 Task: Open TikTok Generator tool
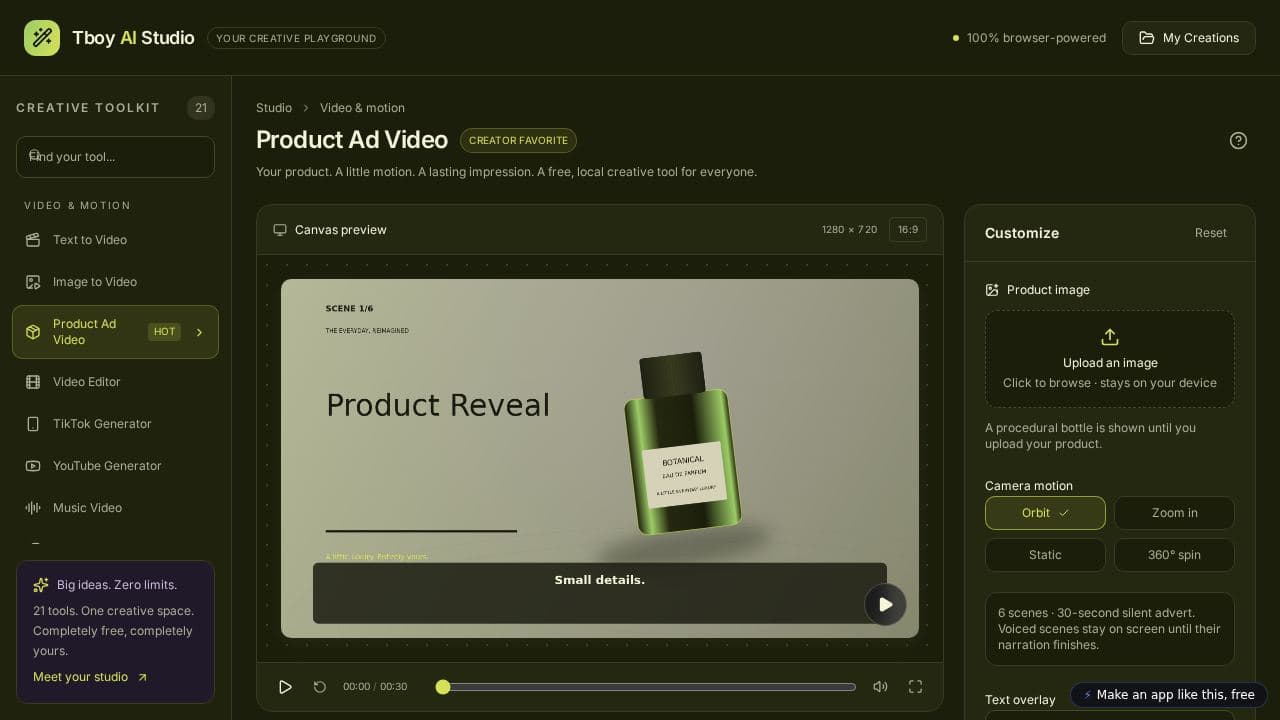[115, 424]
